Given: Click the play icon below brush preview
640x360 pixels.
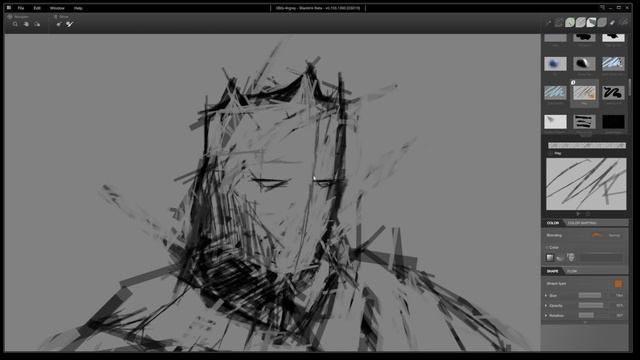Looking at the screenshot, I should click(578, 214).
